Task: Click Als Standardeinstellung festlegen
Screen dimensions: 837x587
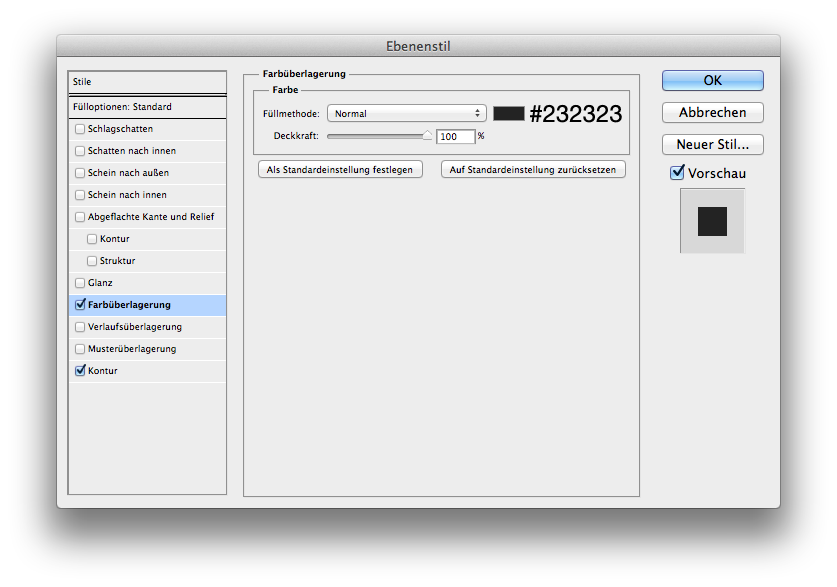Action: (x=340, y=170)
